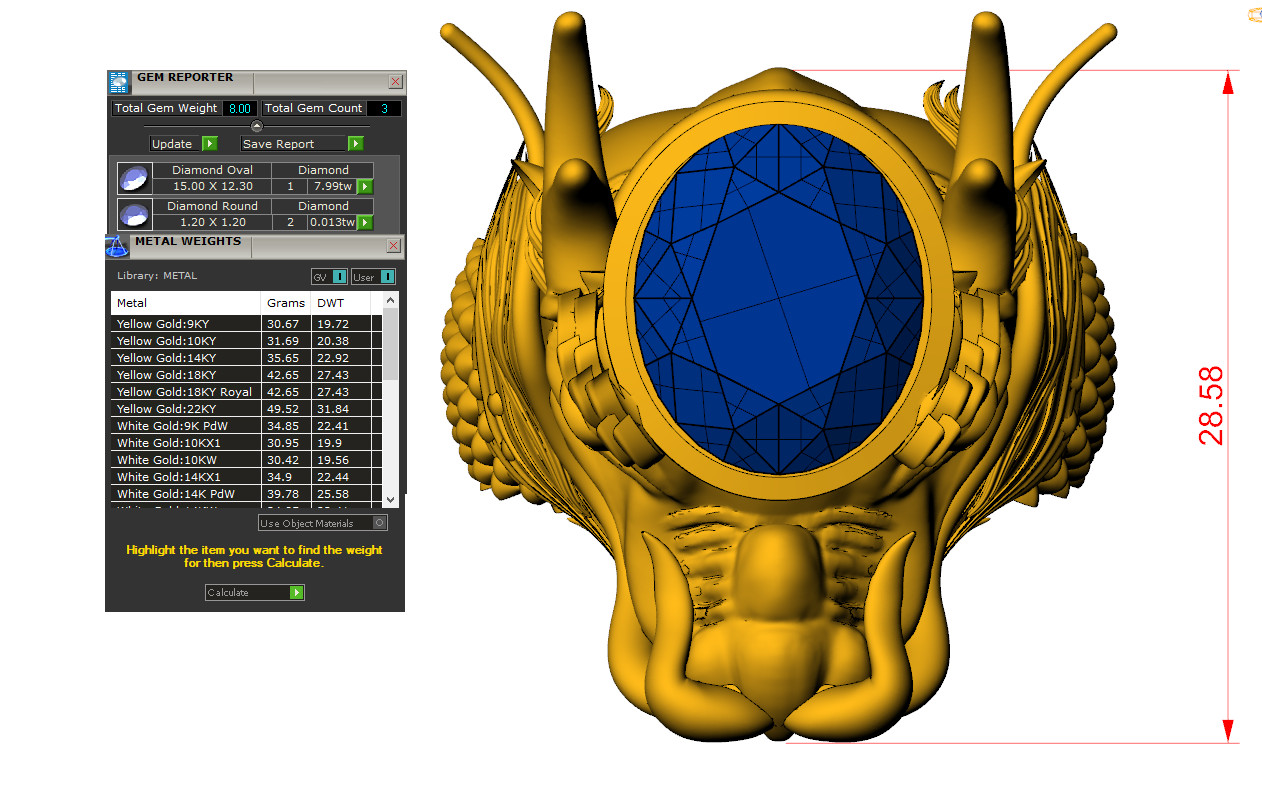Enable the Use Object Materials option
The height and width of the screenshot is (794, 1262).
click(379, 523)
